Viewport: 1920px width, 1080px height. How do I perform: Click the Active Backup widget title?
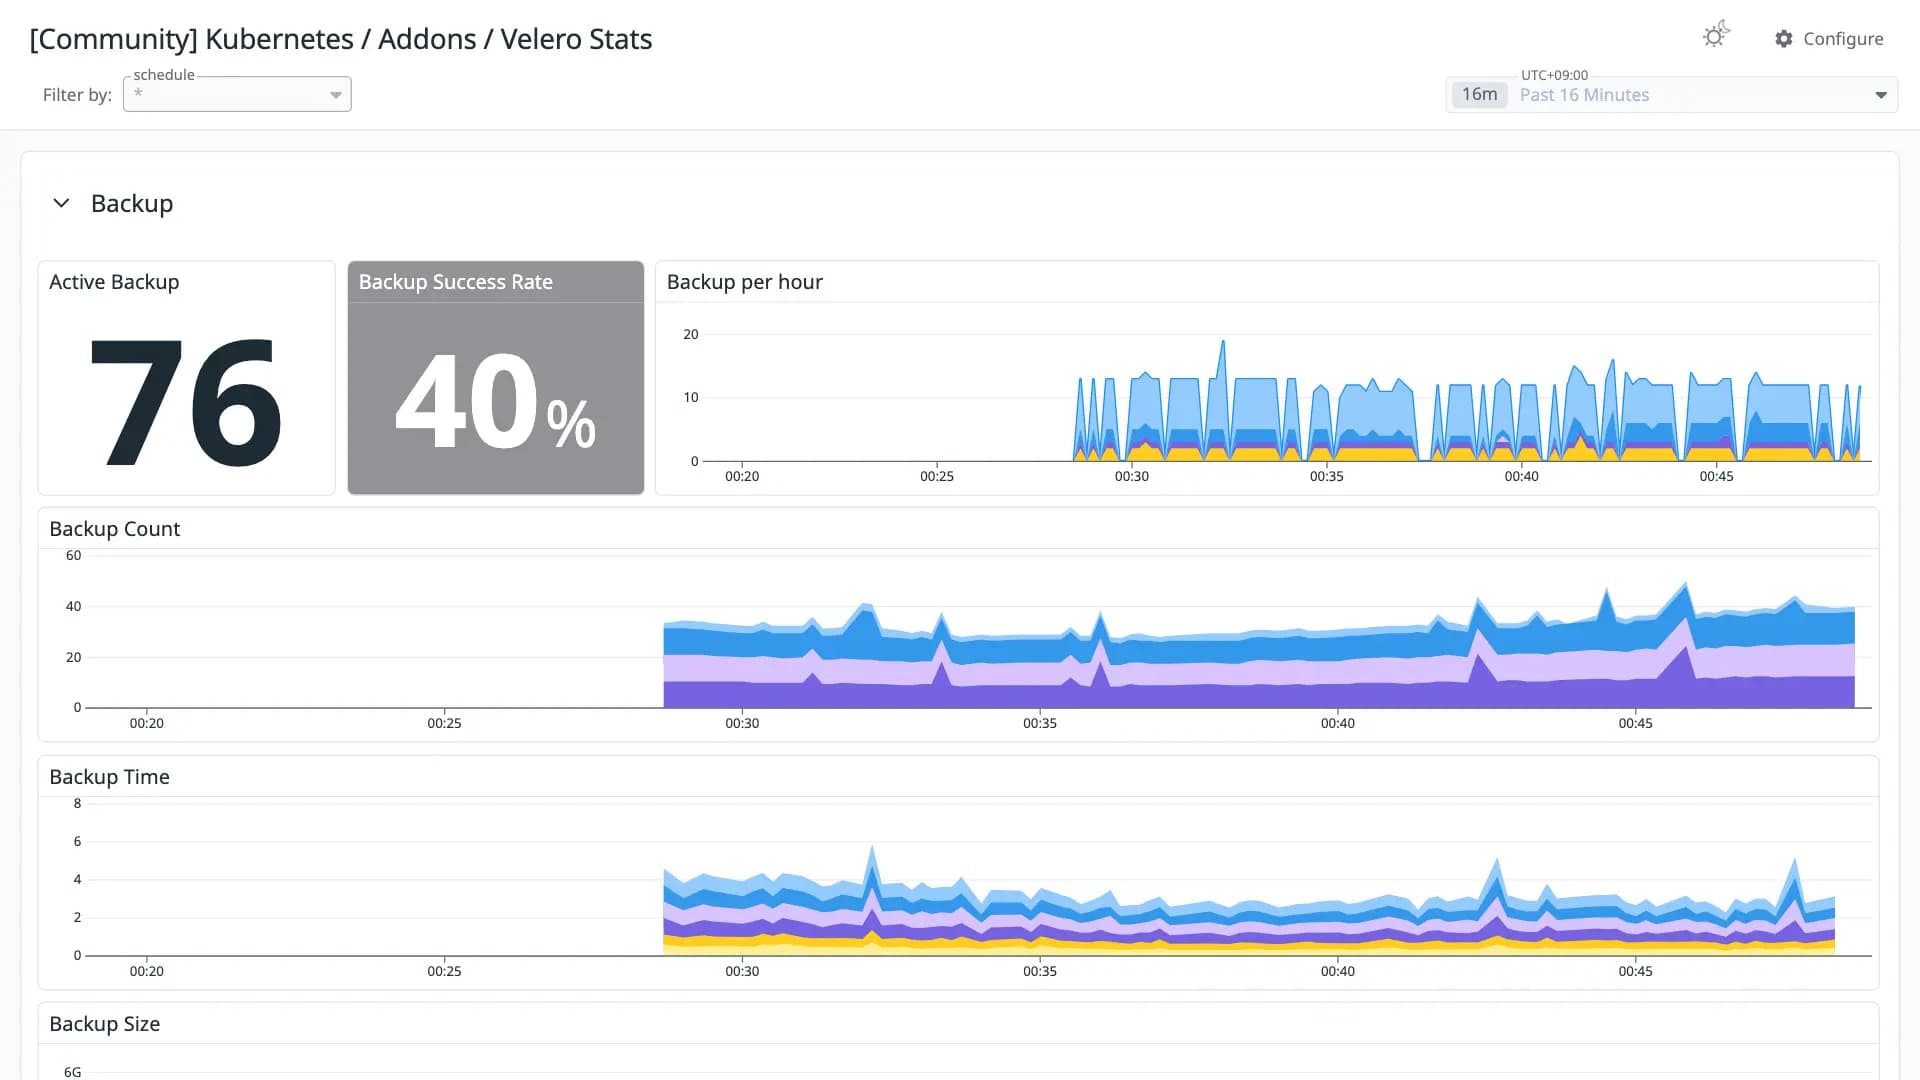(x=114, y=282)
